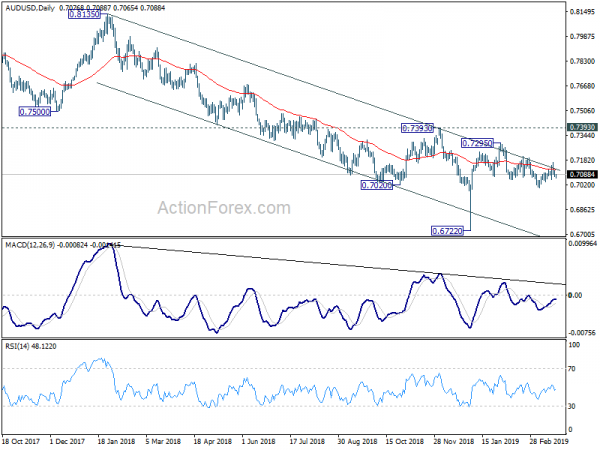Click the 0.79875 price axis value

[582, 37]
